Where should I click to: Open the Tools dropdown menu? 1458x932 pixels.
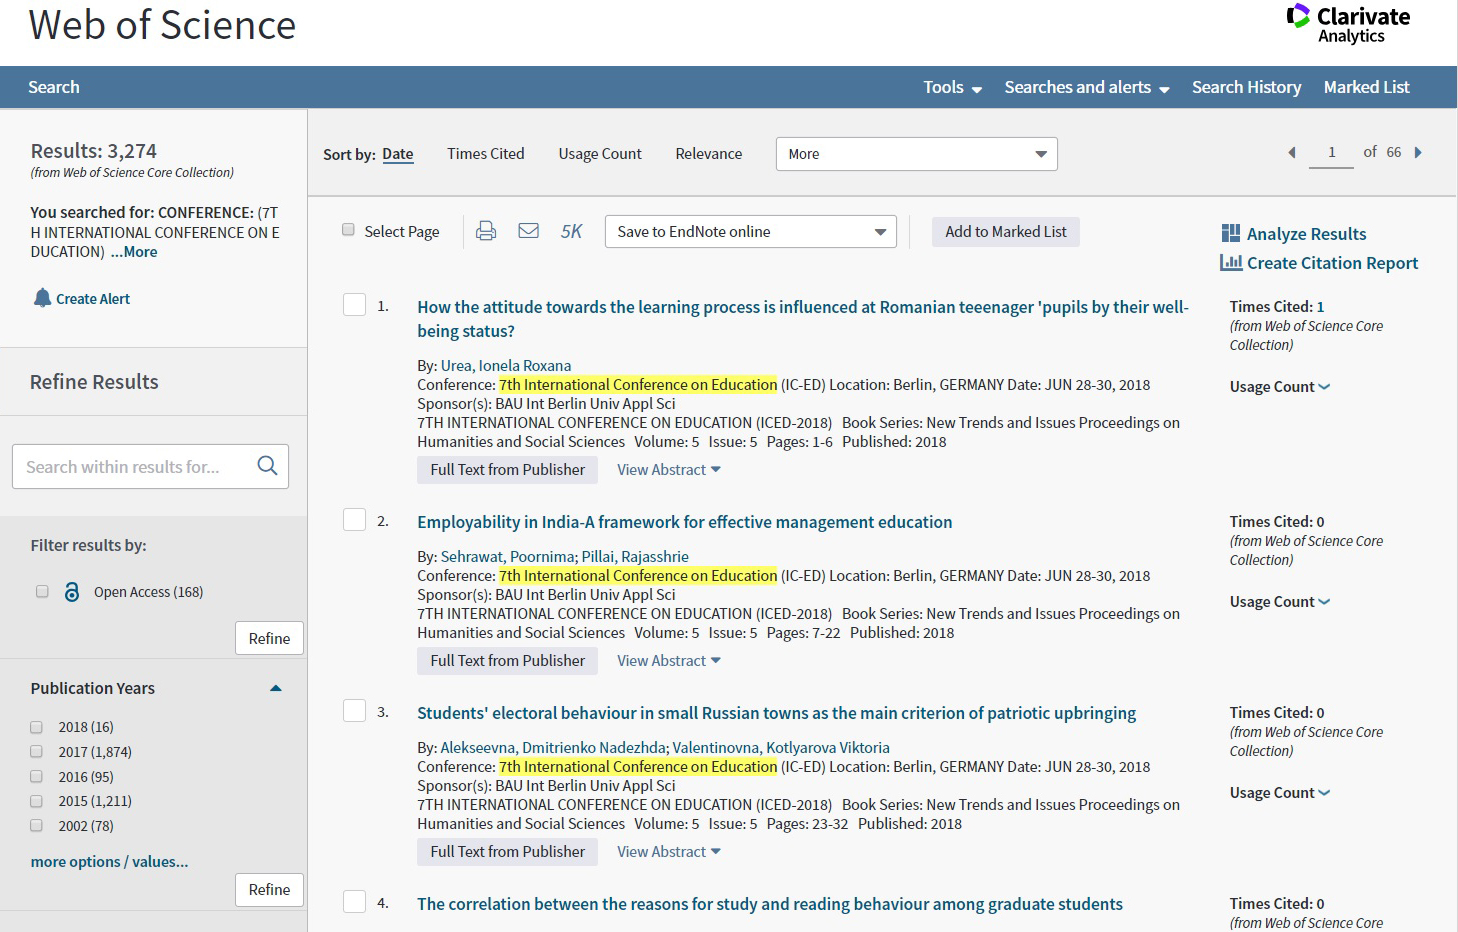(x=952, y=87)
